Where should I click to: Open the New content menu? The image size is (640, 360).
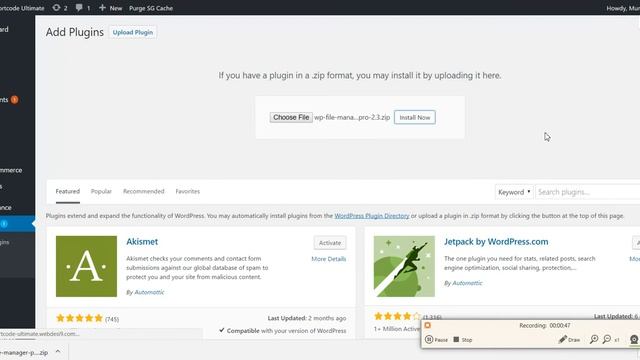[110, 8]
